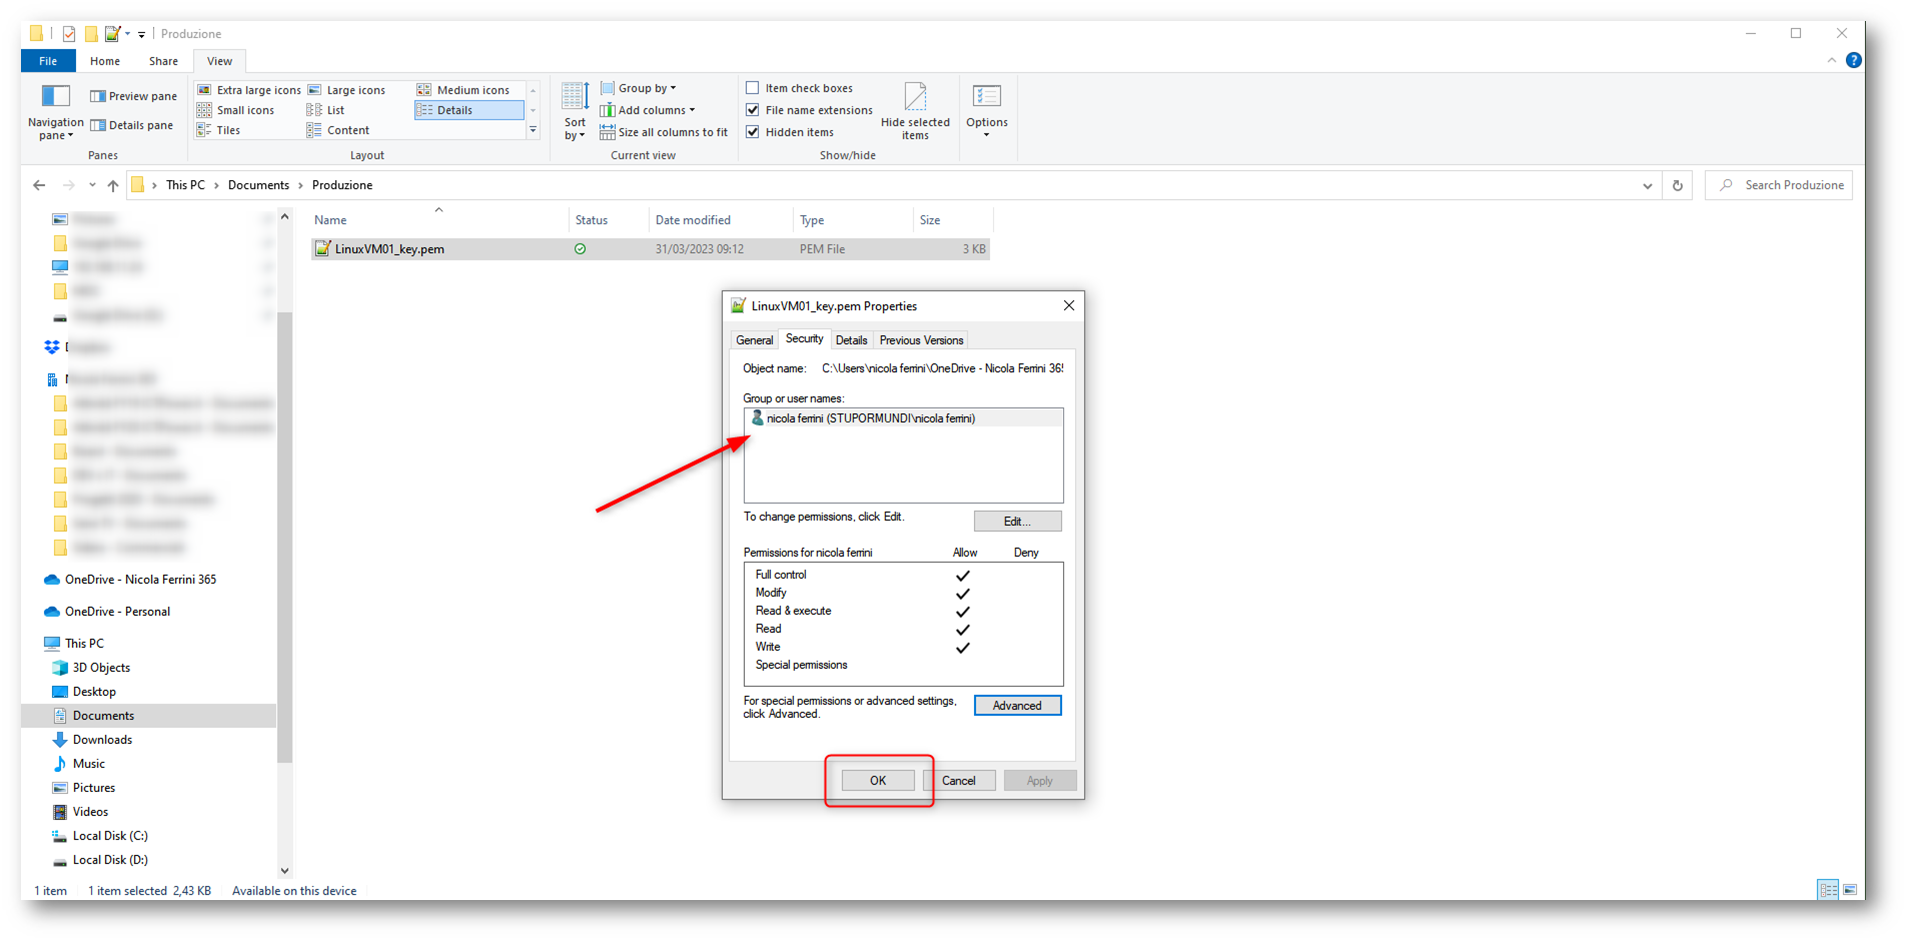Expand the address bar history dropdown
This screenshot has width=1908, height=942.
point(1647,185)
